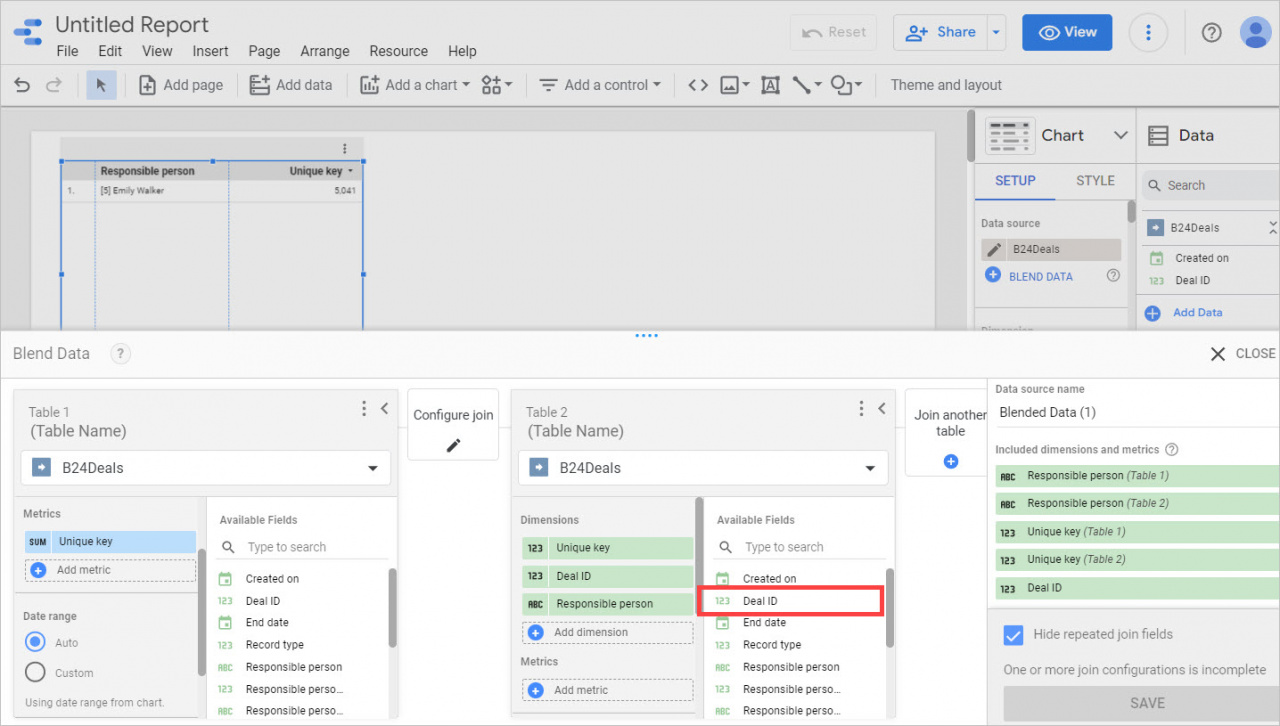This screenshot has height=726, width=1280.
Task: Click Join another table plus icon
Action: click(x=951, y=461)
